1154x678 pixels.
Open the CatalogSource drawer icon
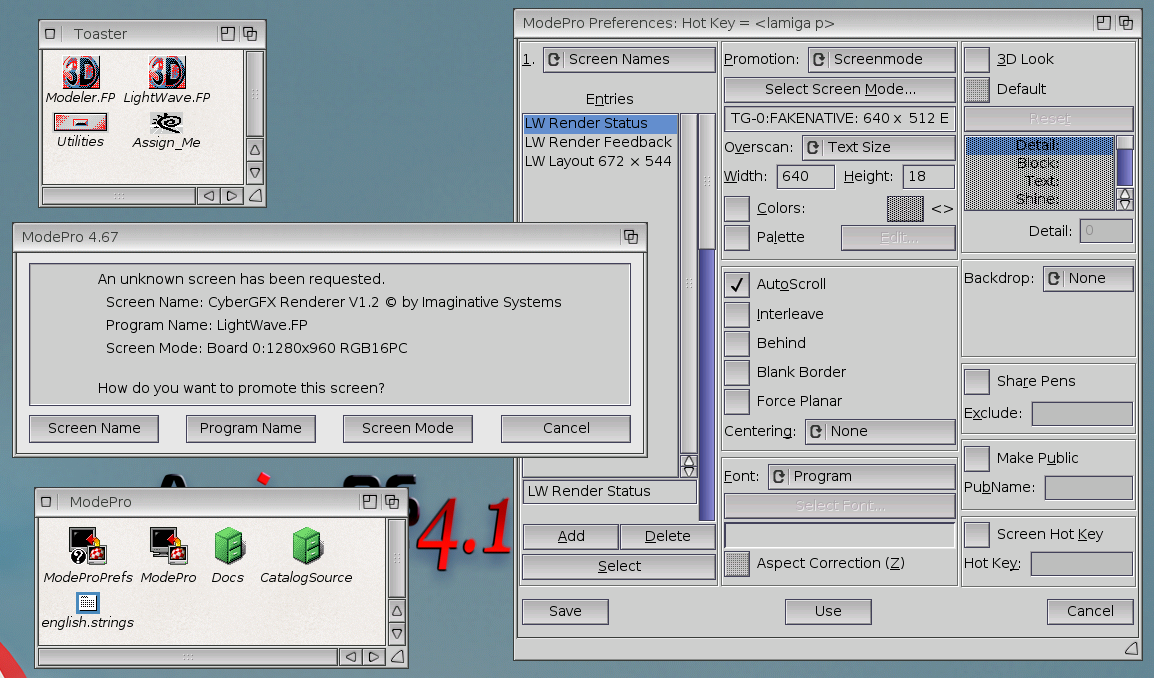point(306,545)
